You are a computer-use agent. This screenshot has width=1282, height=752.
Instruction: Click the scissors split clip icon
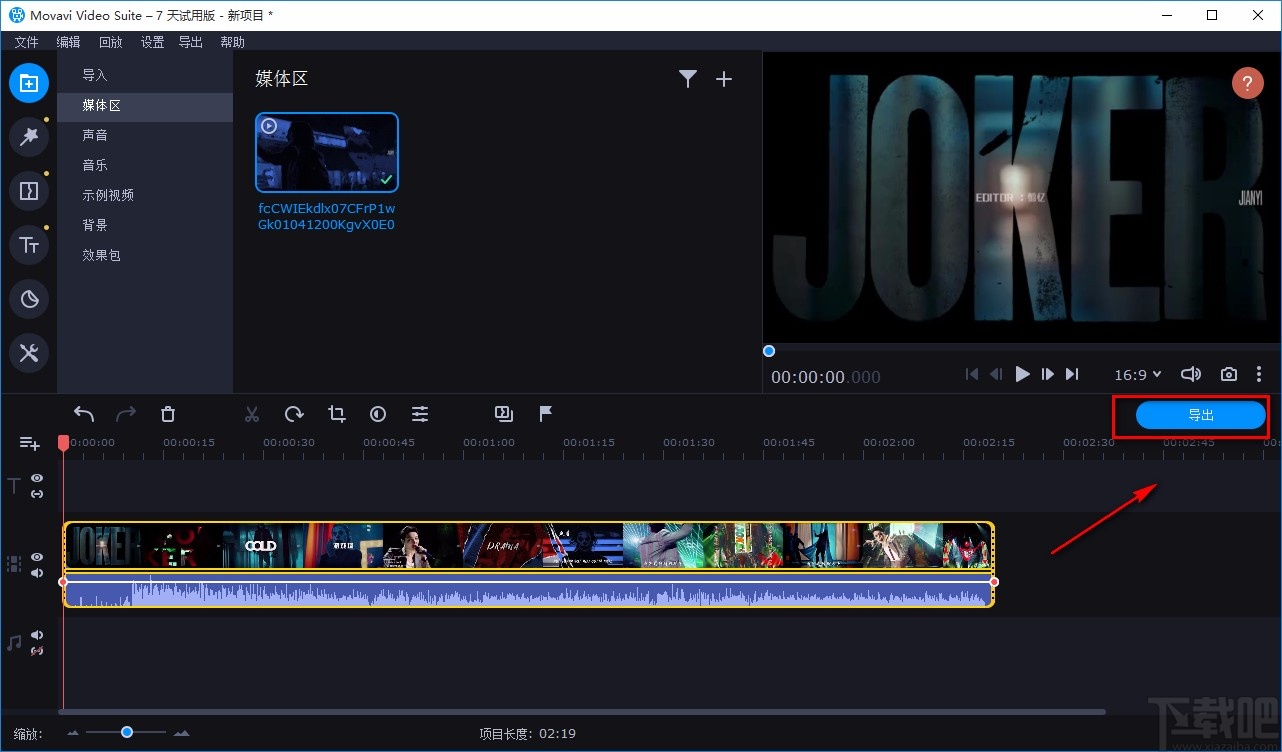coord(252,414)
